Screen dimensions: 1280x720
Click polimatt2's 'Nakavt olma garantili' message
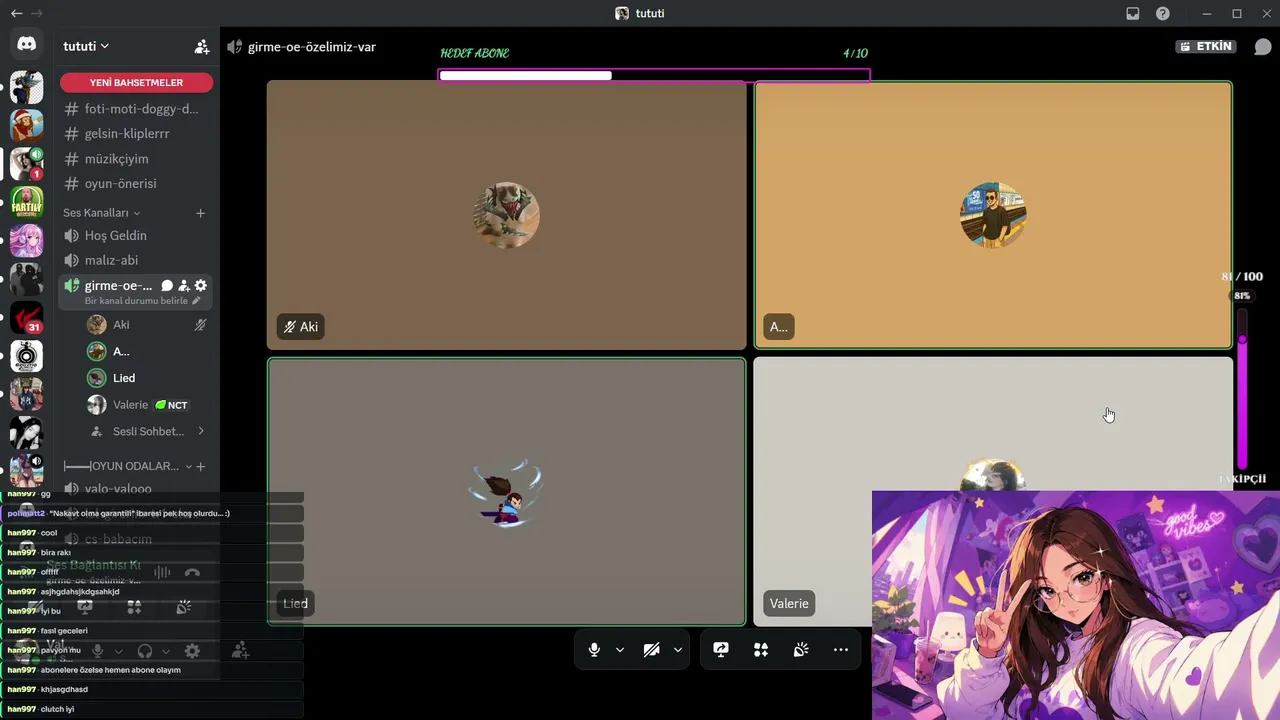152,514
